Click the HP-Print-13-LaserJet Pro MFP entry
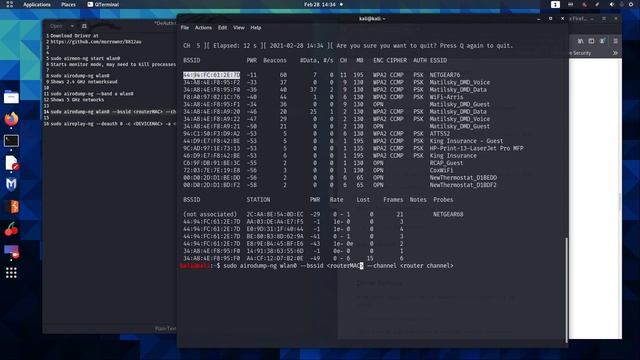The height and width of the screenshot is (360, 640). 476,149
